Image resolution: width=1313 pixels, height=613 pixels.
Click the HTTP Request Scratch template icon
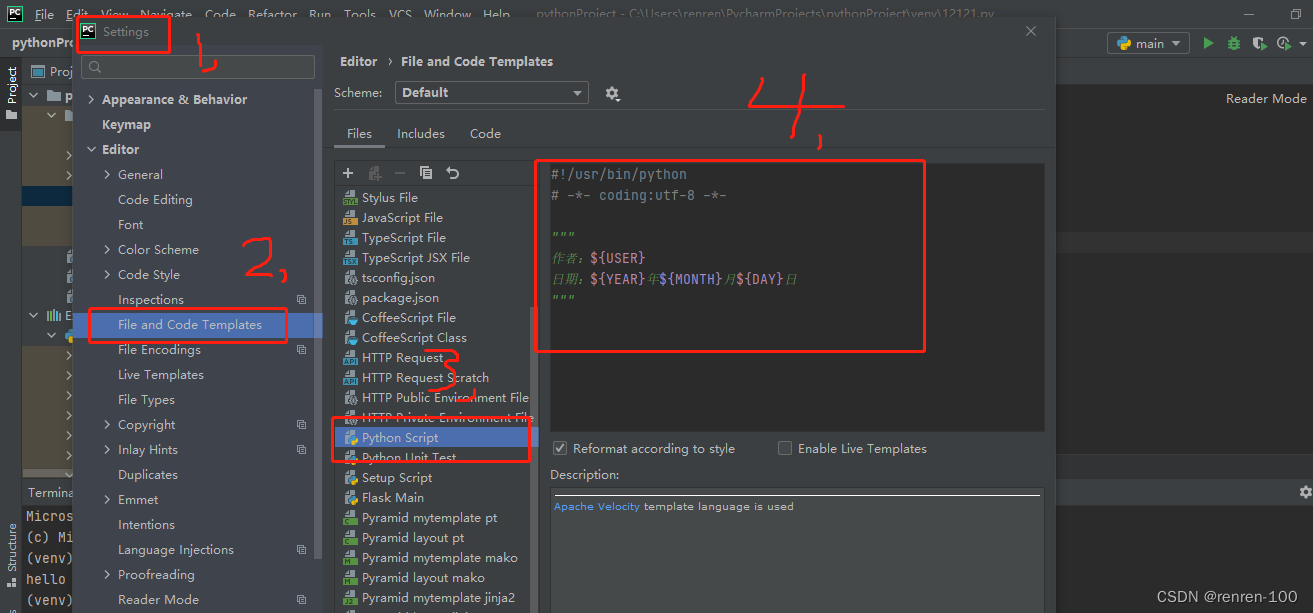tap(350, 378)
